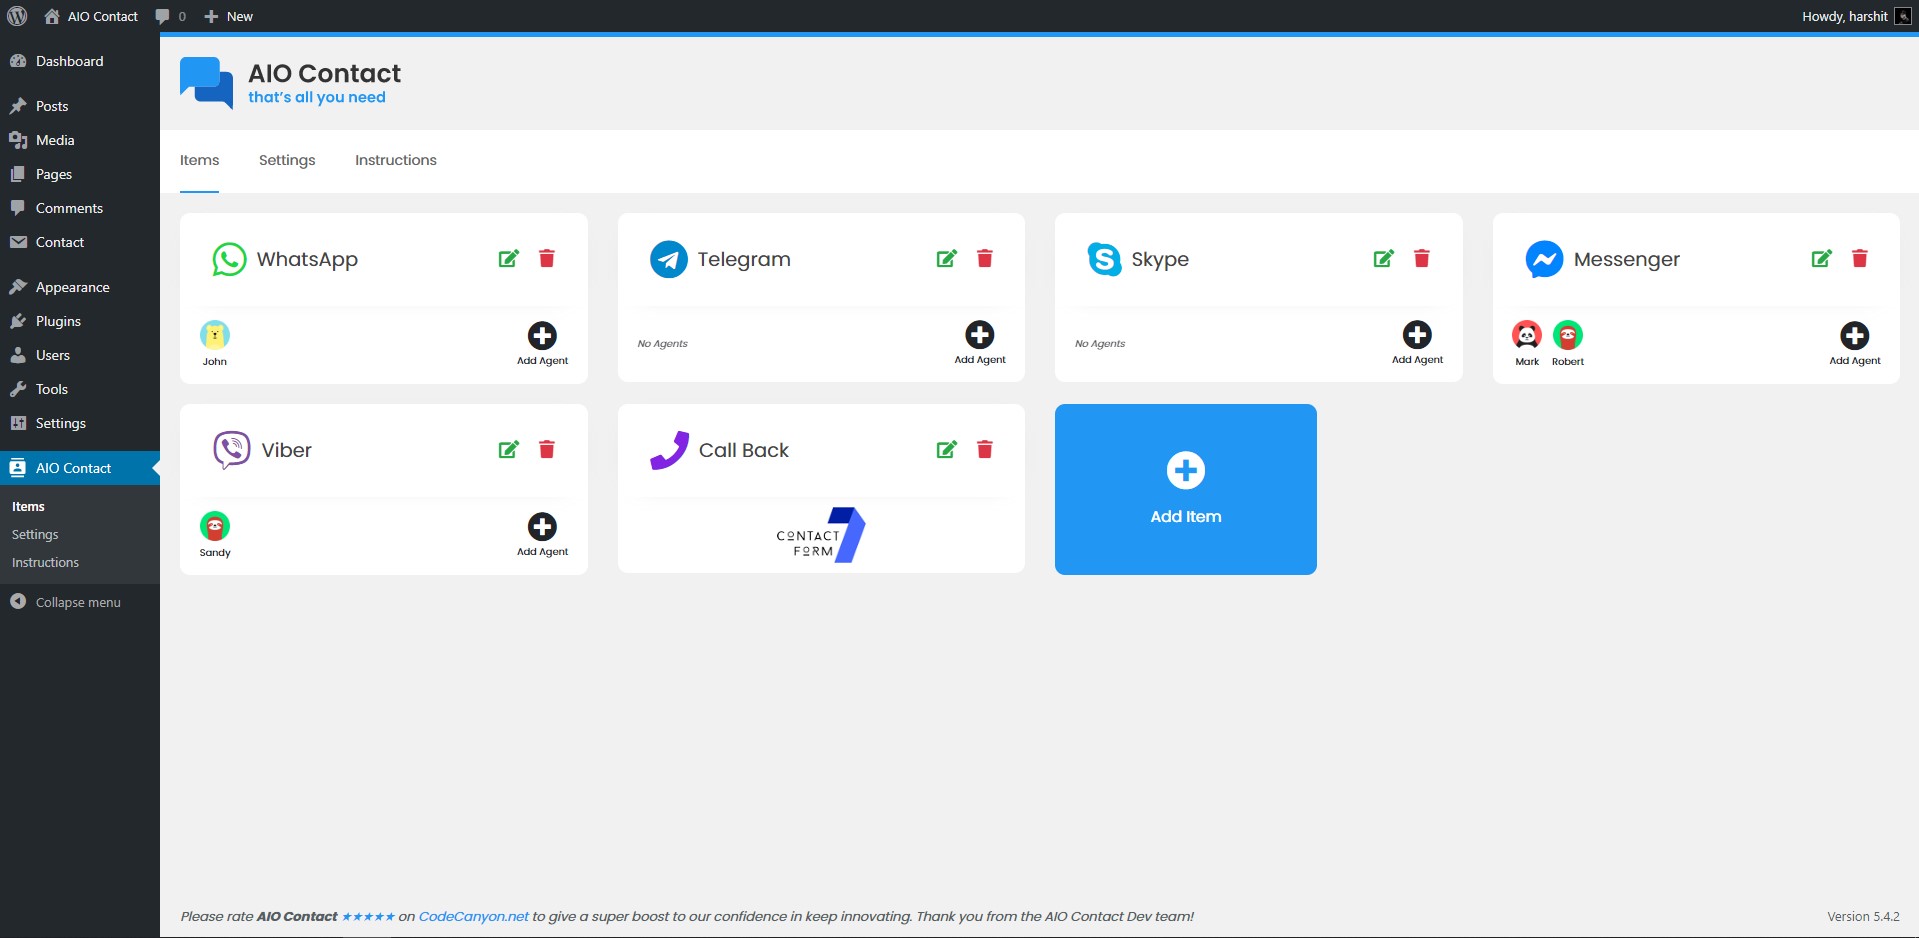Add an agent to Viber
Viewport: 1919px width, 938px height.
(x=543, y=535)
